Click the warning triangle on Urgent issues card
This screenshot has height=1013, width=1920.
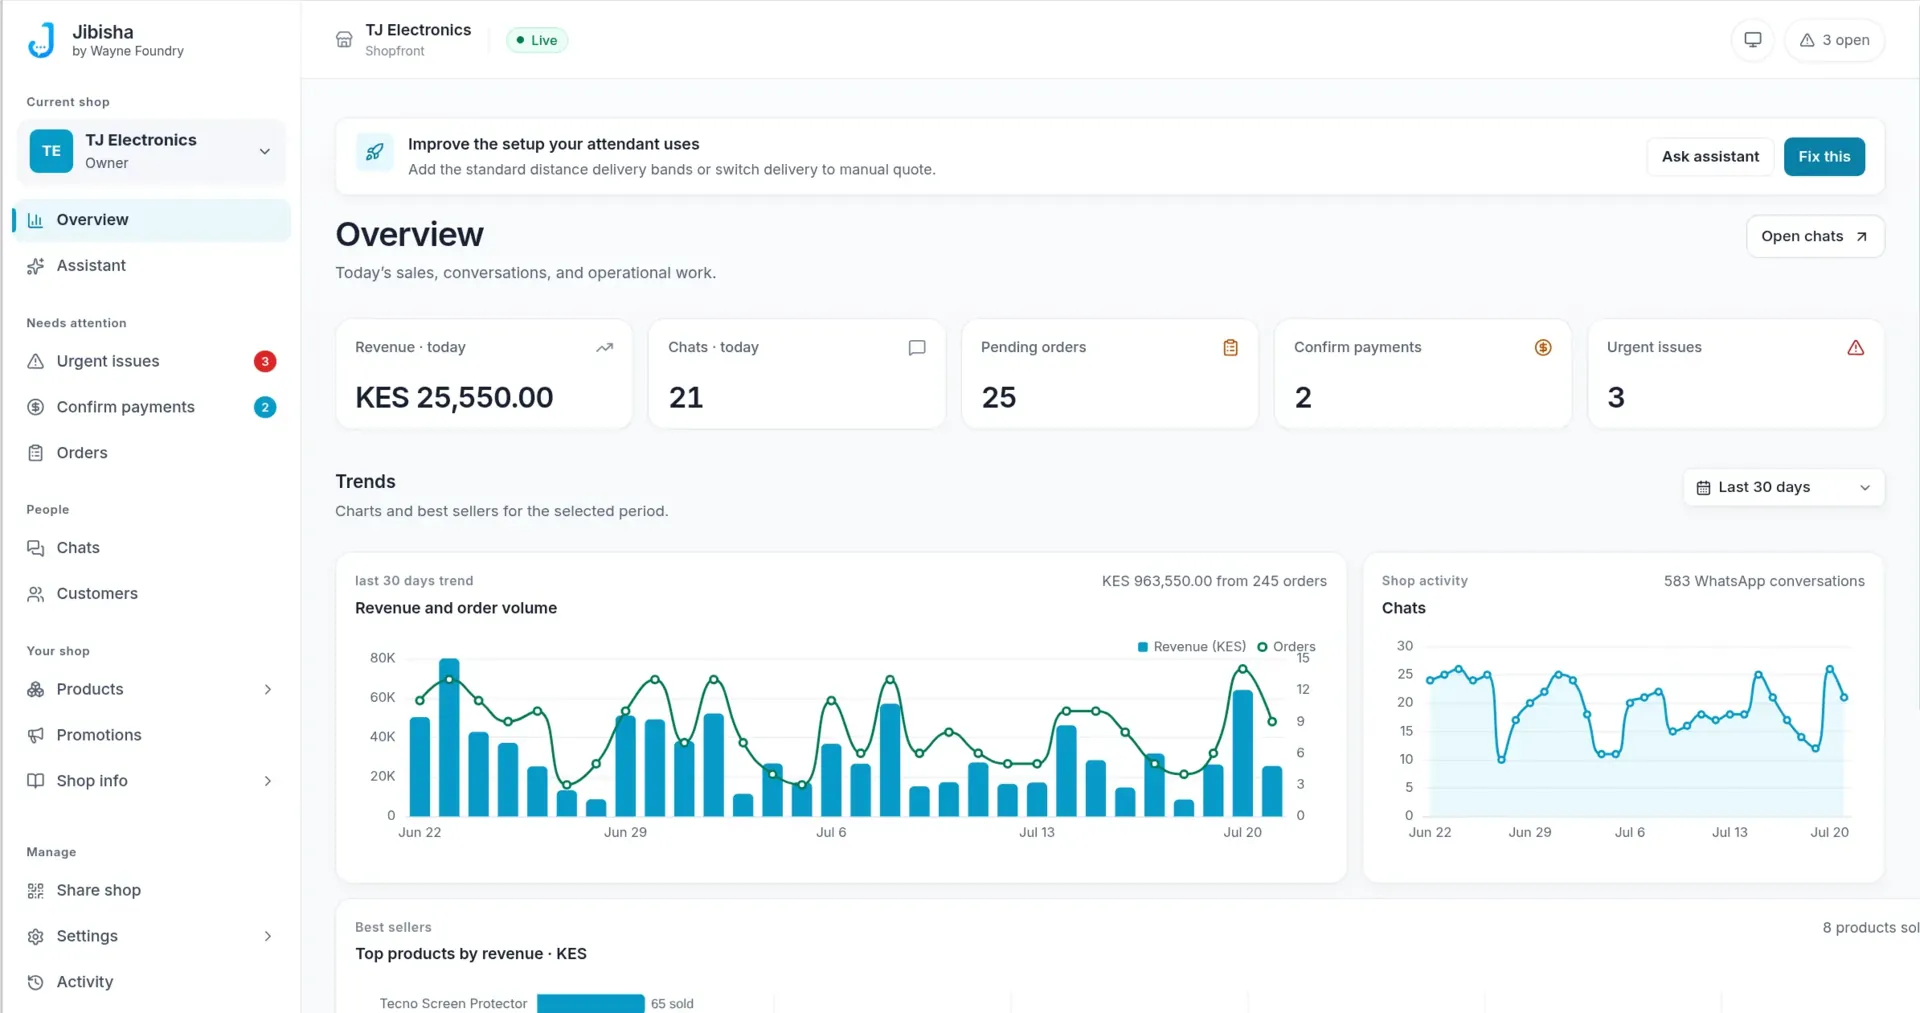coord(1856,347)
